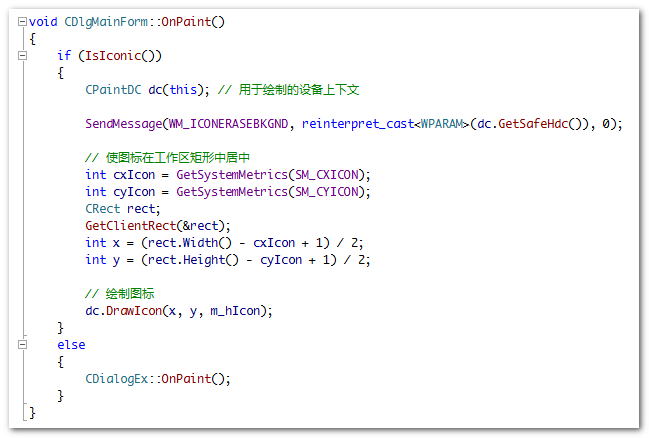Click cxIcon in its int declaration
Image resolution: width=649 pixels, height=438 pixels.
point(134,175)
